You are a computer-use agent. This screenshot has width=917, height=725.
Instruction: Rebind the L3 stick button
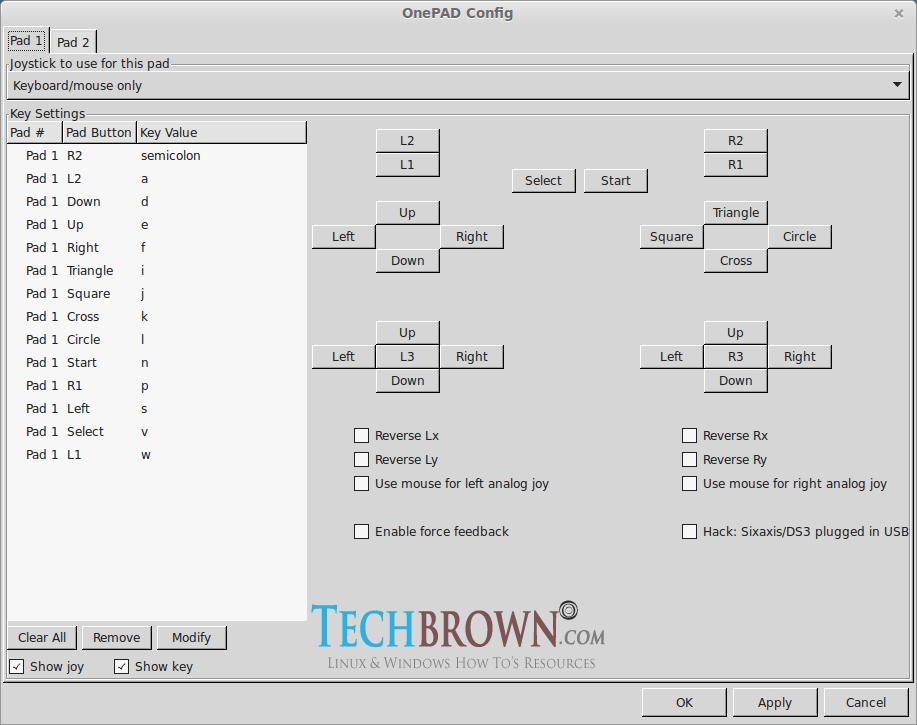point(407,356)
